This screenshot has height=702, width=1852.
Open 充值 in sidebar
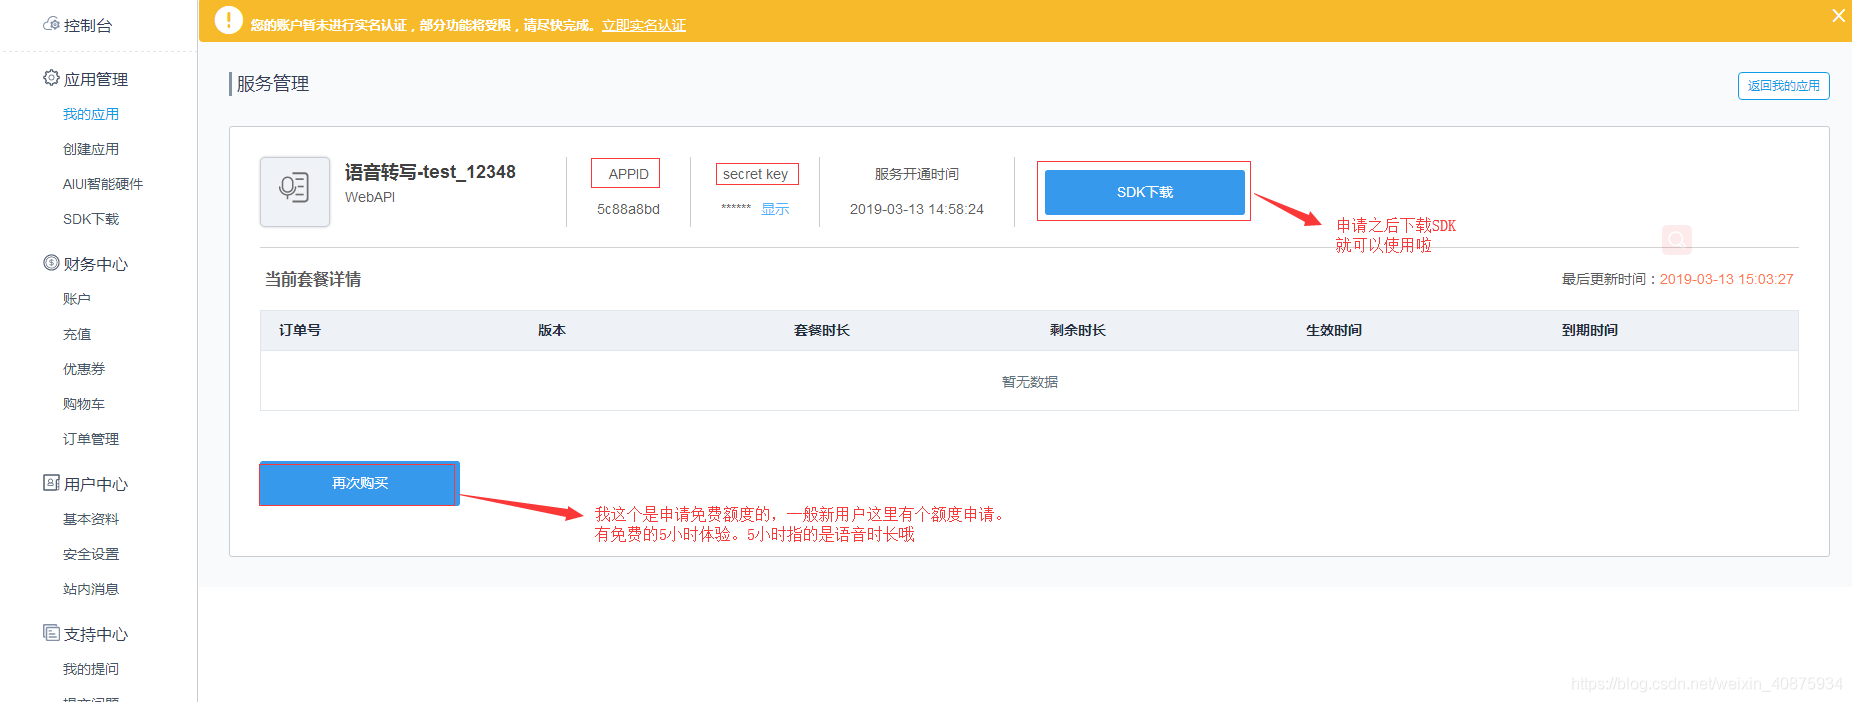coord(77,334)
